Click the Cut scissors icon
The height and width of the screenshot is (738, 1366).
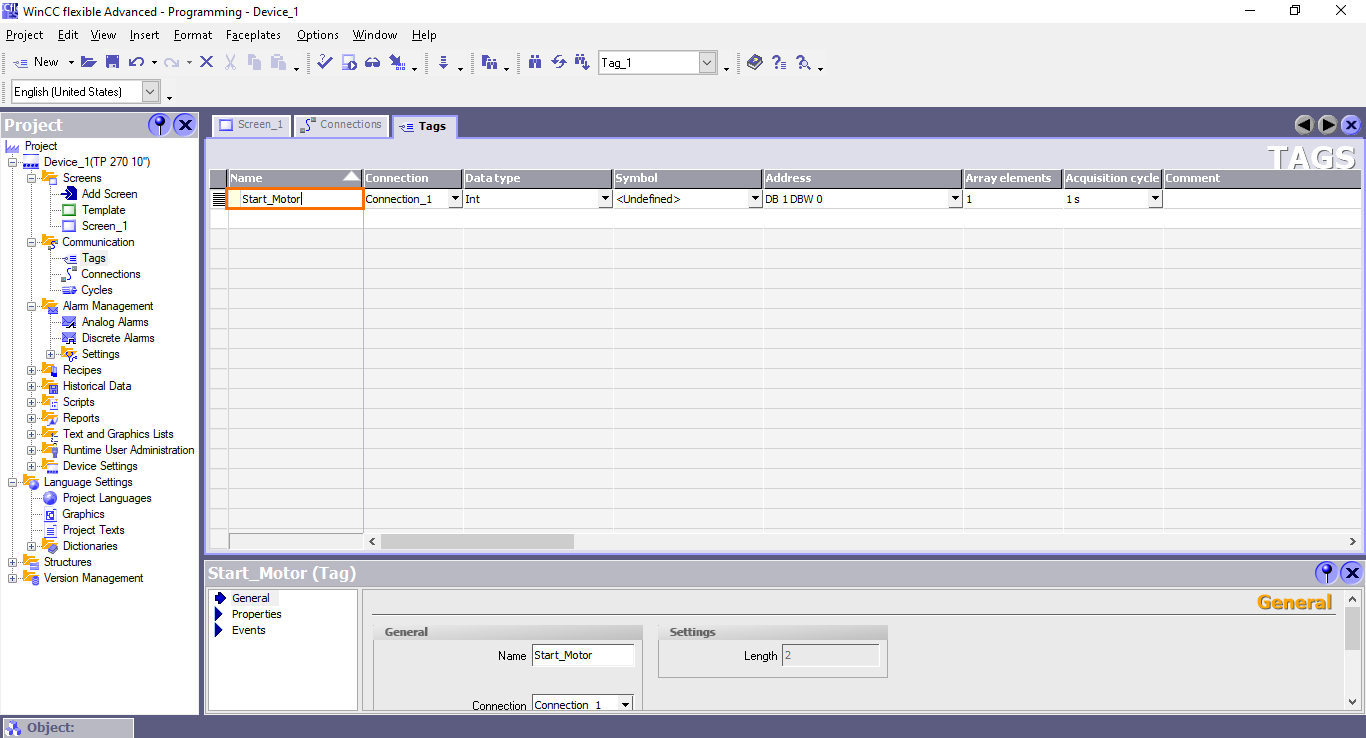(x=230, y=62)
